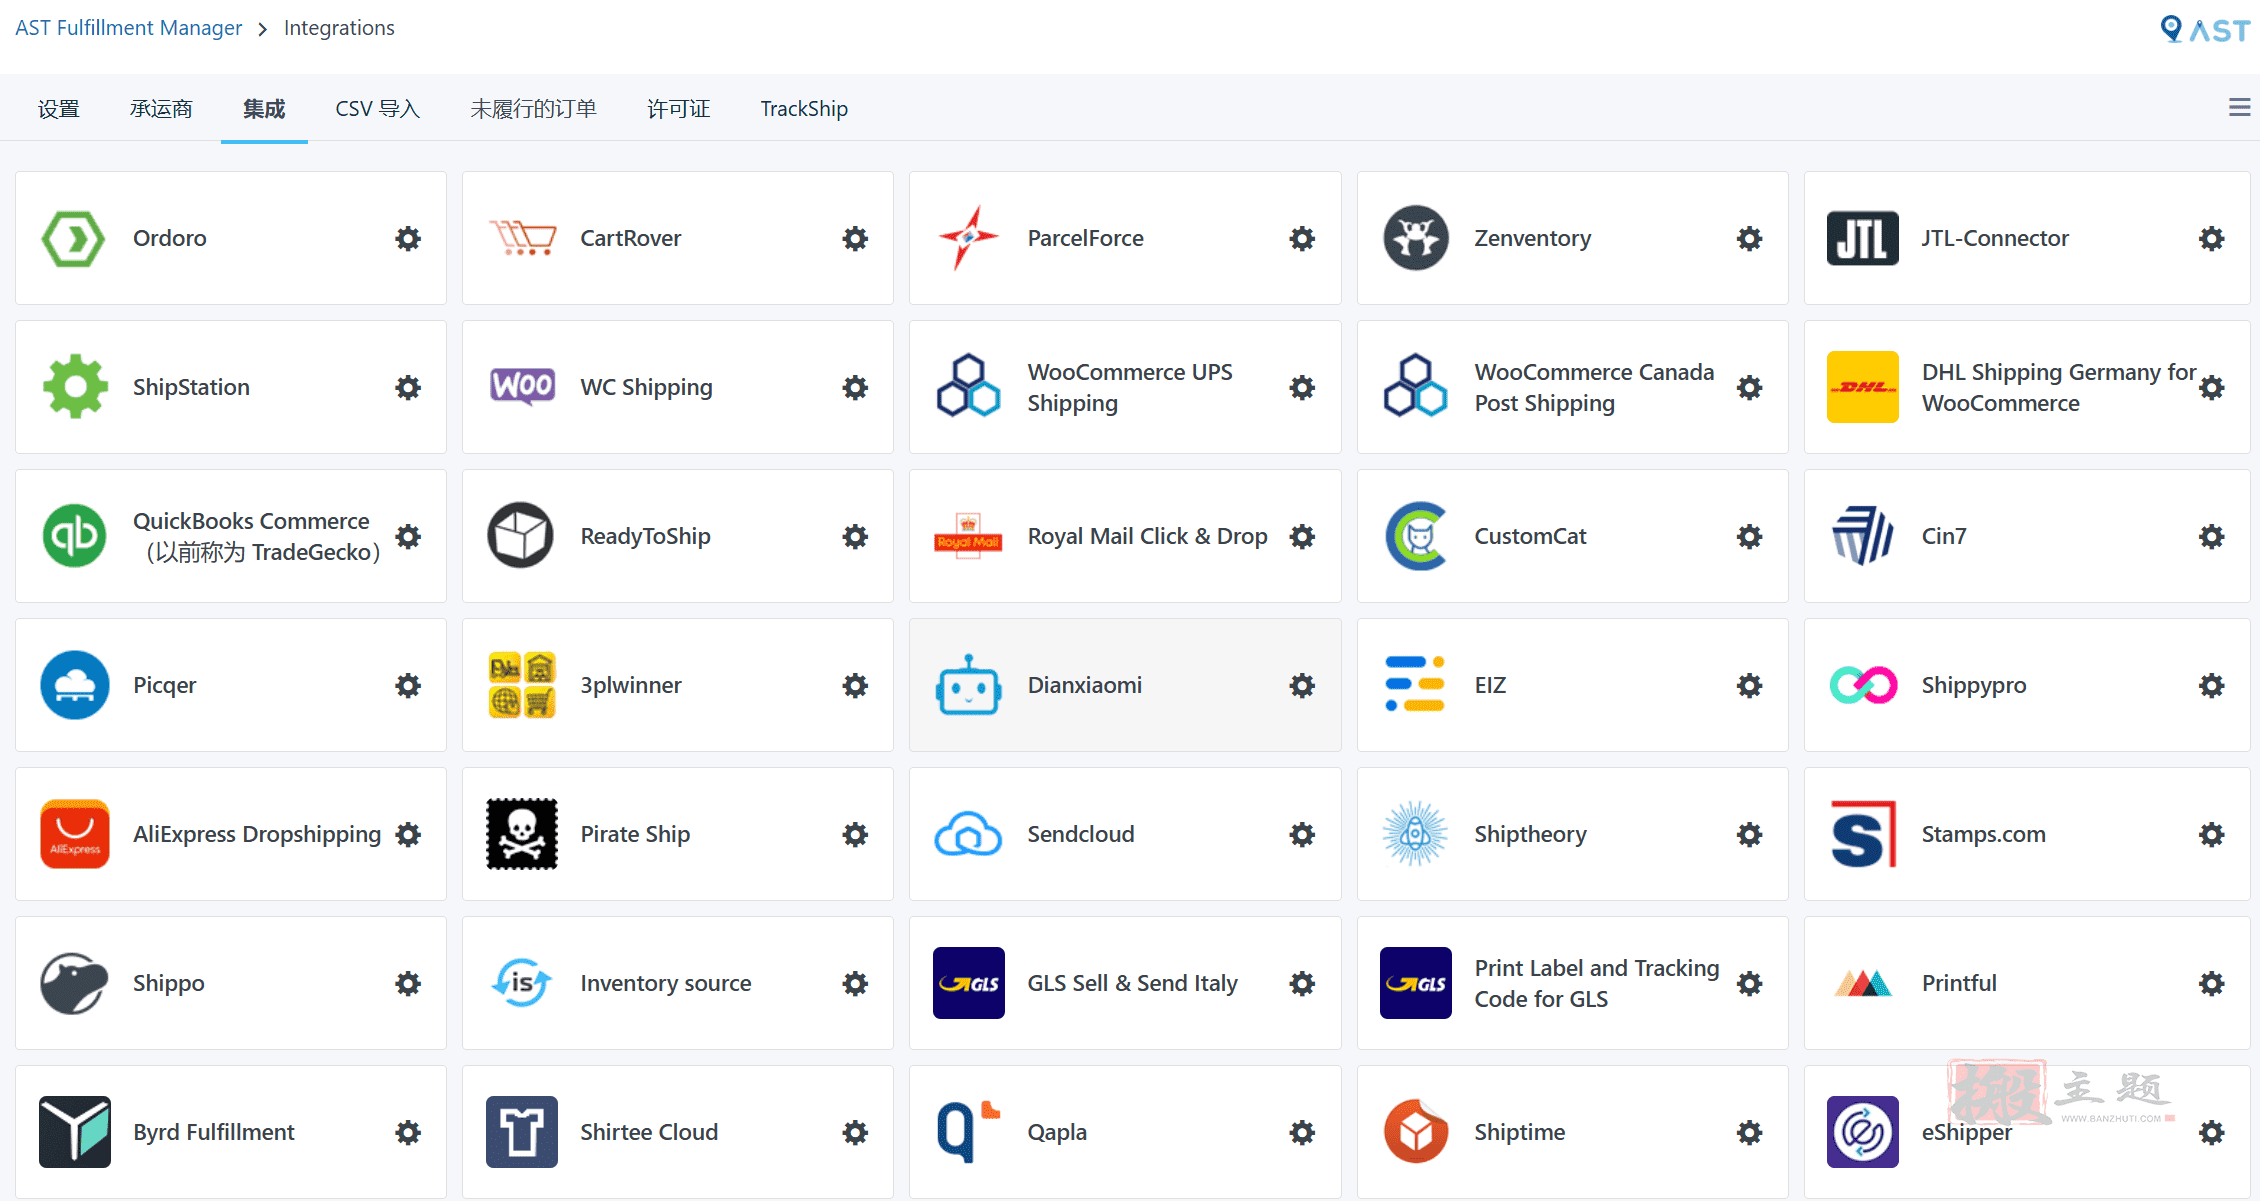The height and width of the screenshot is (1201, 2260).
Task: Click the Dianxiaomi robot logo
Action: point(968,686)
